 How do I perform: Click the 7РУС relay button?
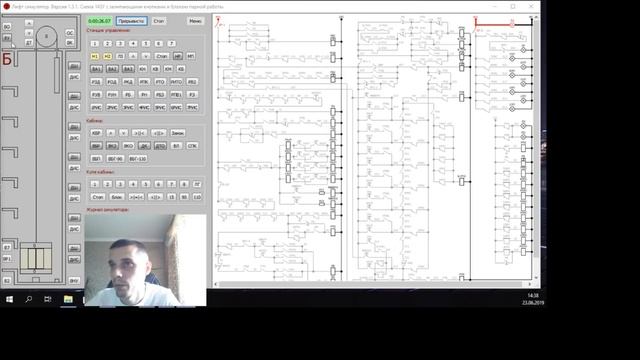(x=192, y=107)
